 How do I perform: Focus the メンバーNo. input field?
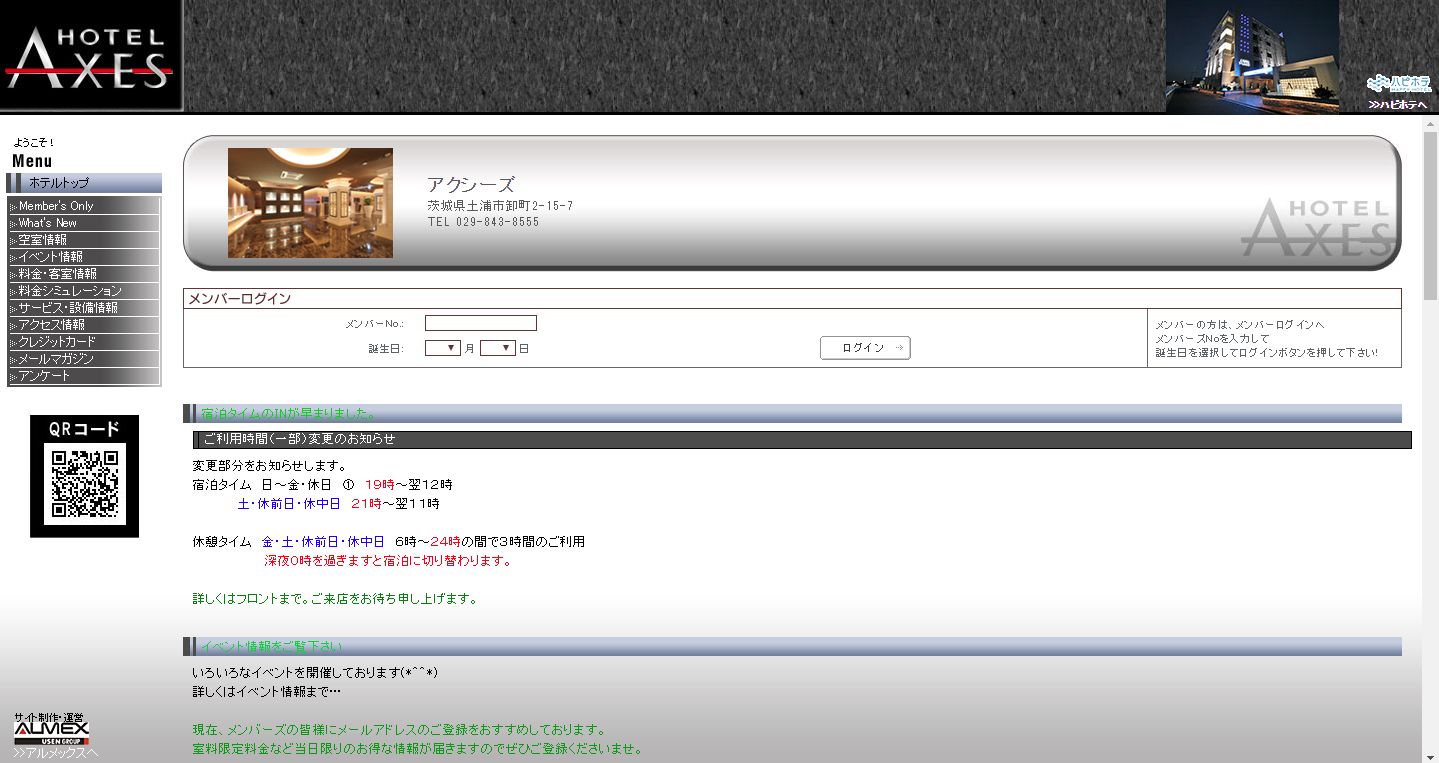[481, 323]
